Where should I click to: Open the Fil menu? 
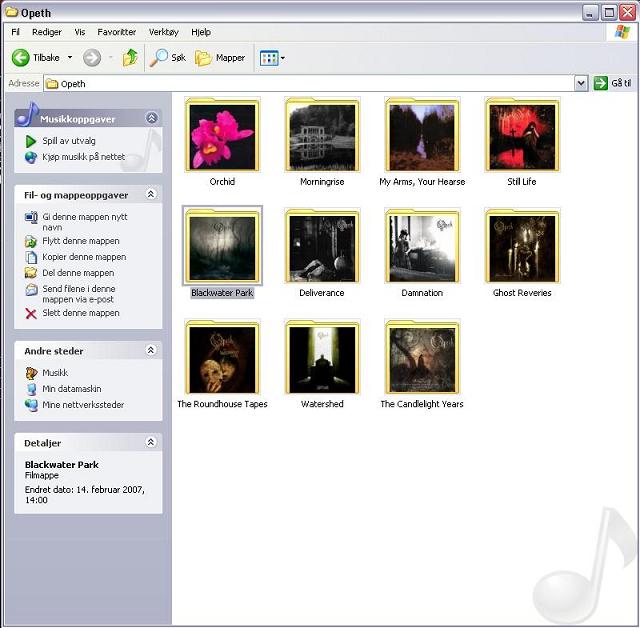[16, 32]
